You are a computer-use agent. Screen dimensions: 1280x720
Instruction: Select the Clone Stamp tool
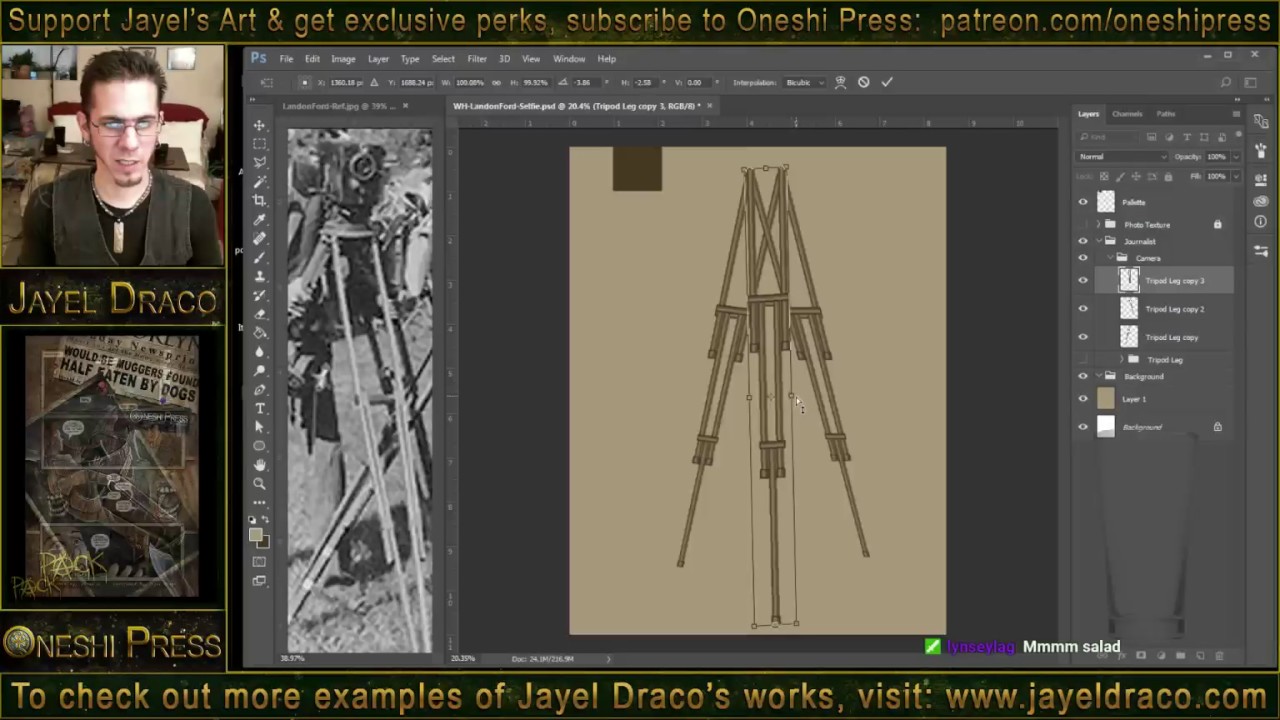coord(259,276)
